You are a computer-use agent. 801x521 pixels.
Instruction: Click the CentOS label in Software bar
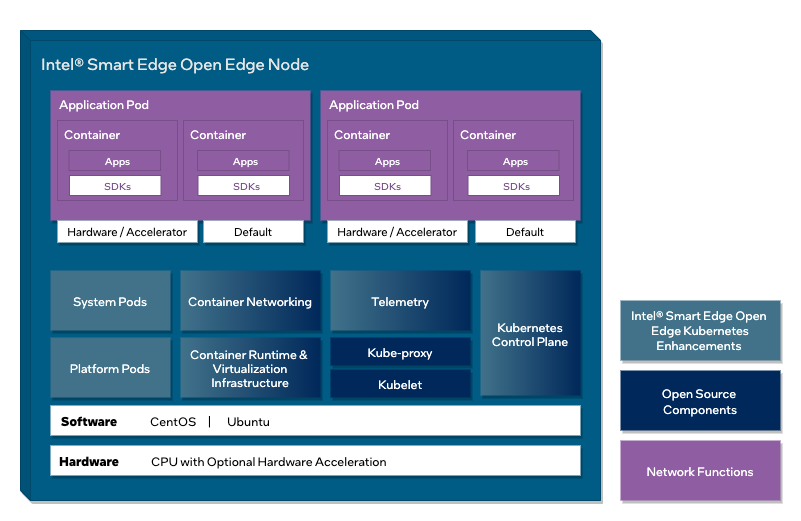coord(173,422)
